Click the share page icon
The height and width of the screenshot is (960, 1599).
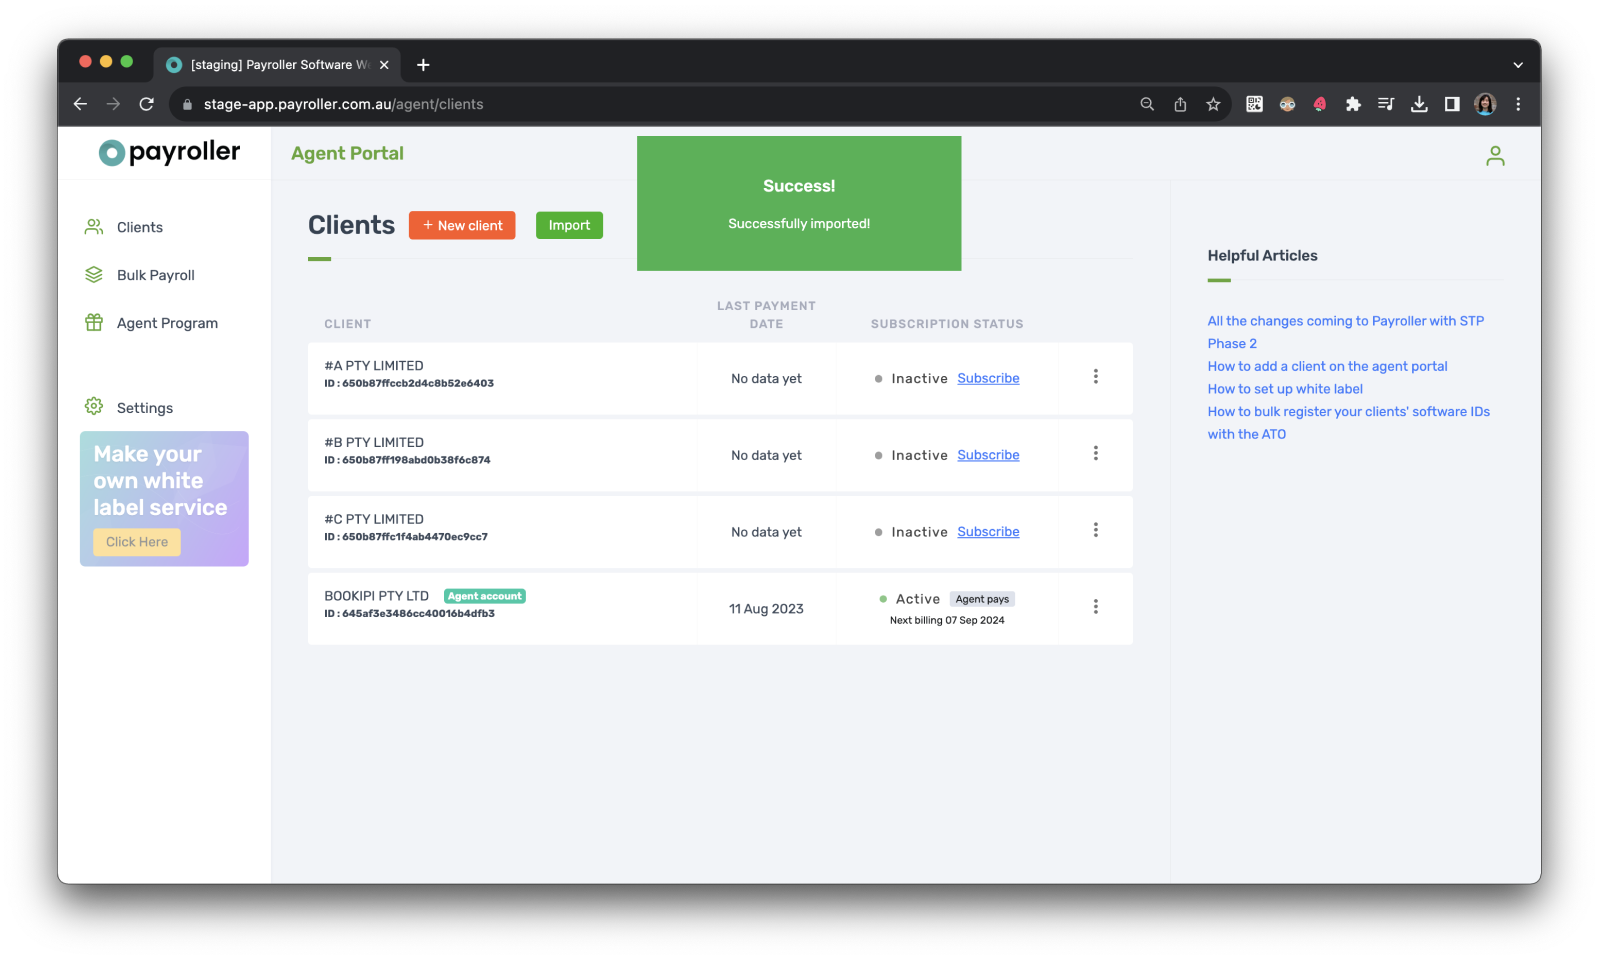click(x=1180, y=104)
